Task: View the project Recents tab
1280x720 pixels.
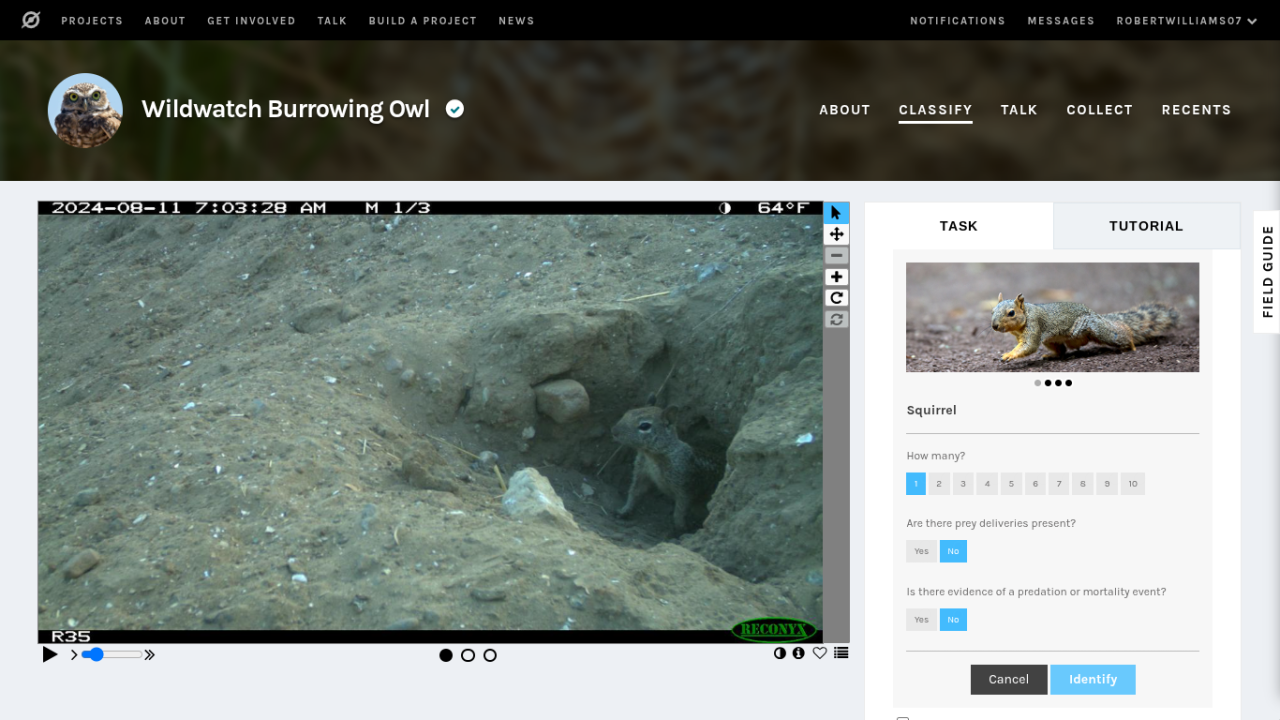Action: coord(1196,110)
